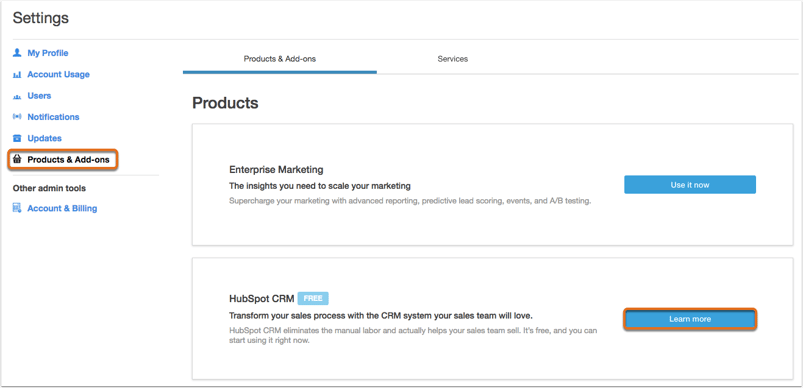Image resolution: width=803 pixels, height=388 pixels.
Task: Click the Enterprise Marketing product title
Action: tap(277, 169)
